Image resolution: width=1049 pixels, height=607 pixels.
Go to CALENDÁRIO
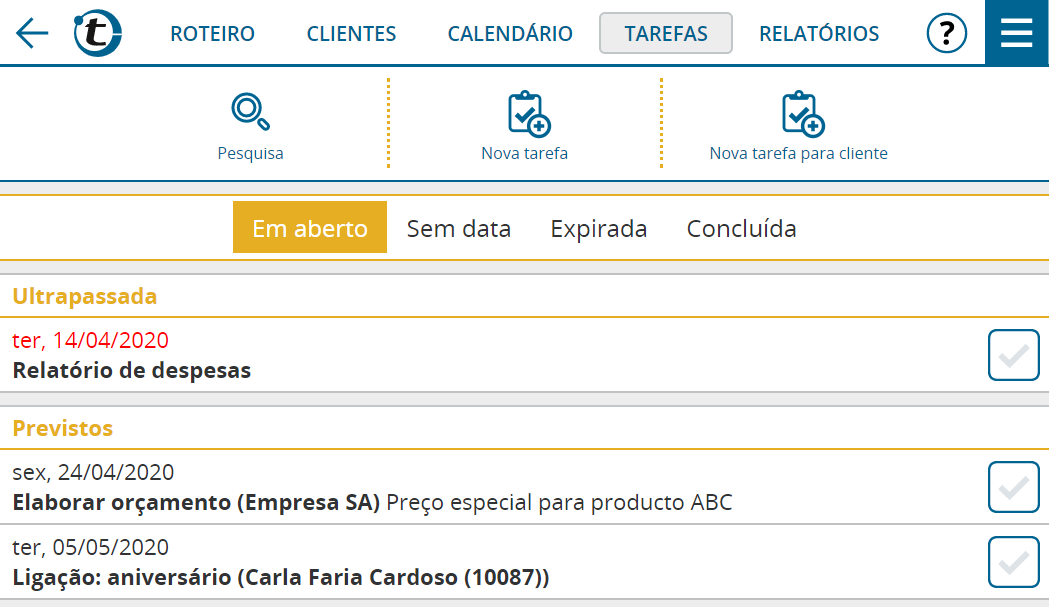point(510,33)
